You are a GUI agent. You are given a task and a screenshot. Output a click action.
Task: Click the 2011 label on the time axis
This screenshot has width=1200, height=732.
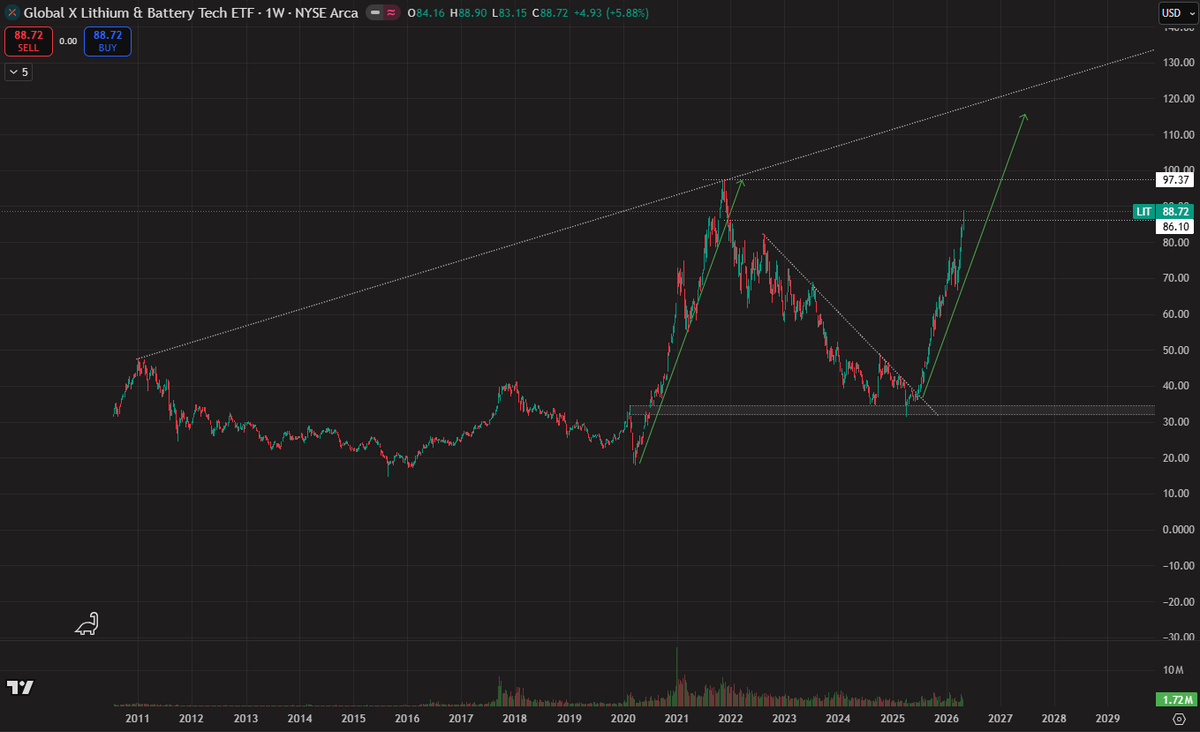click(138, 718)
